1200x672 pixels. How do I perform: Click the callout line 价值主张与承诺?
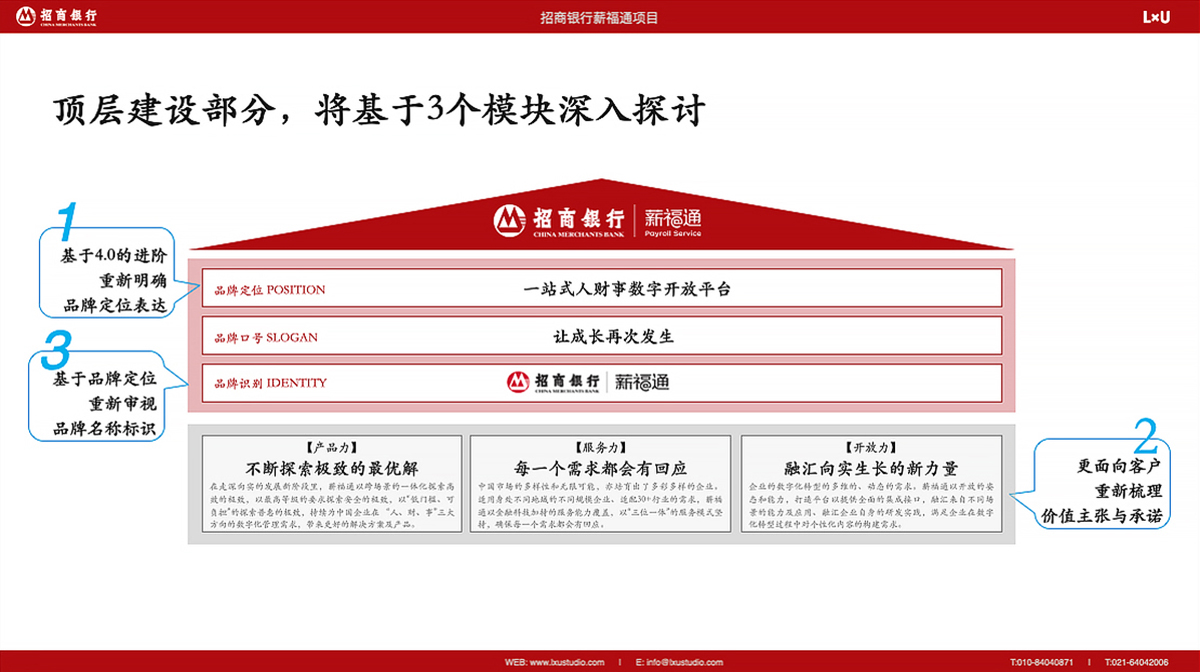[1101, 515]
